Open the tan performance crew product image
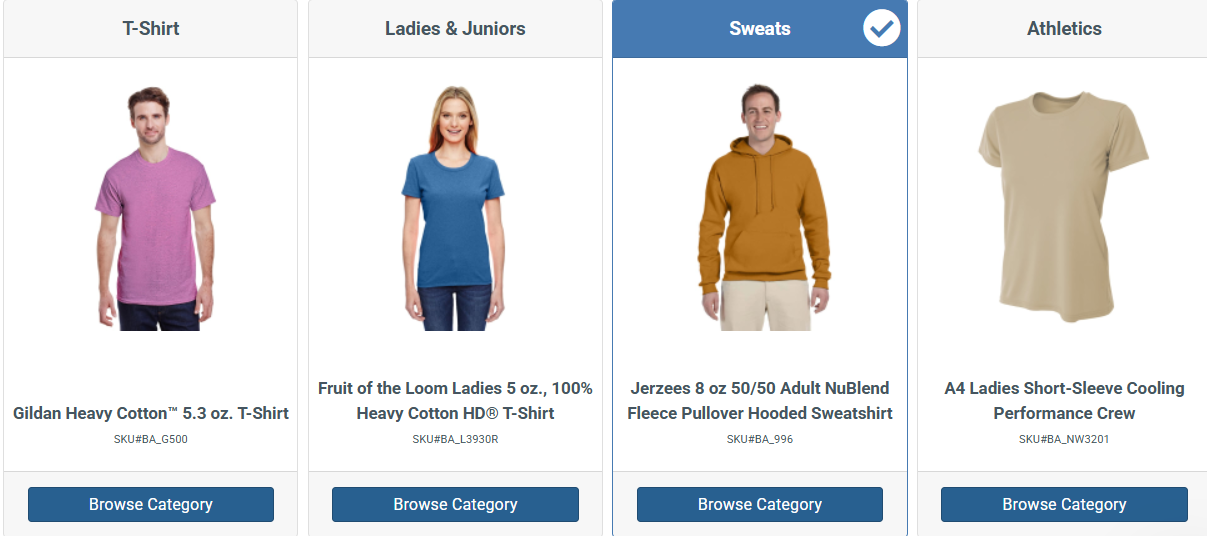This screenshot has height=536, width=1207. (x=1062, y=208)
